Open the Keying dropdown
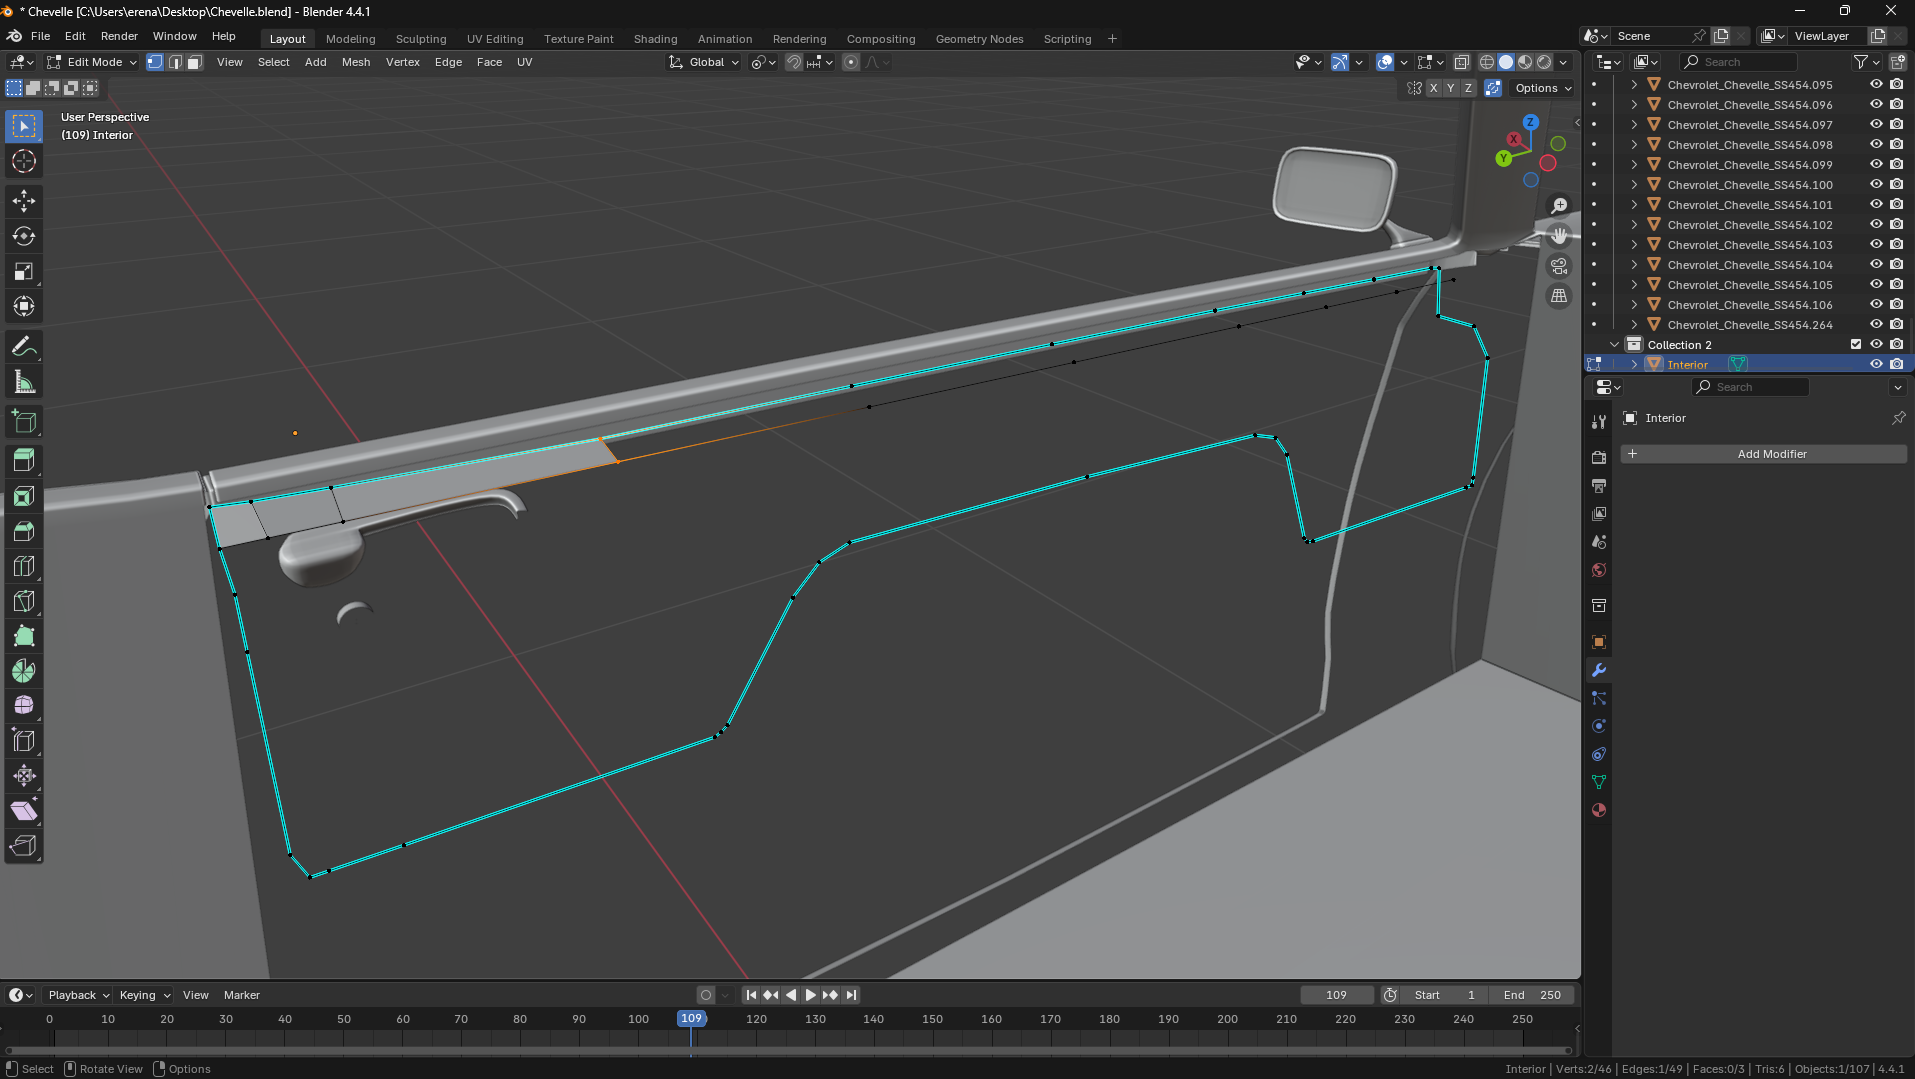The image size is (1915, 1079). pyautogui.click(x=145, y=995)
